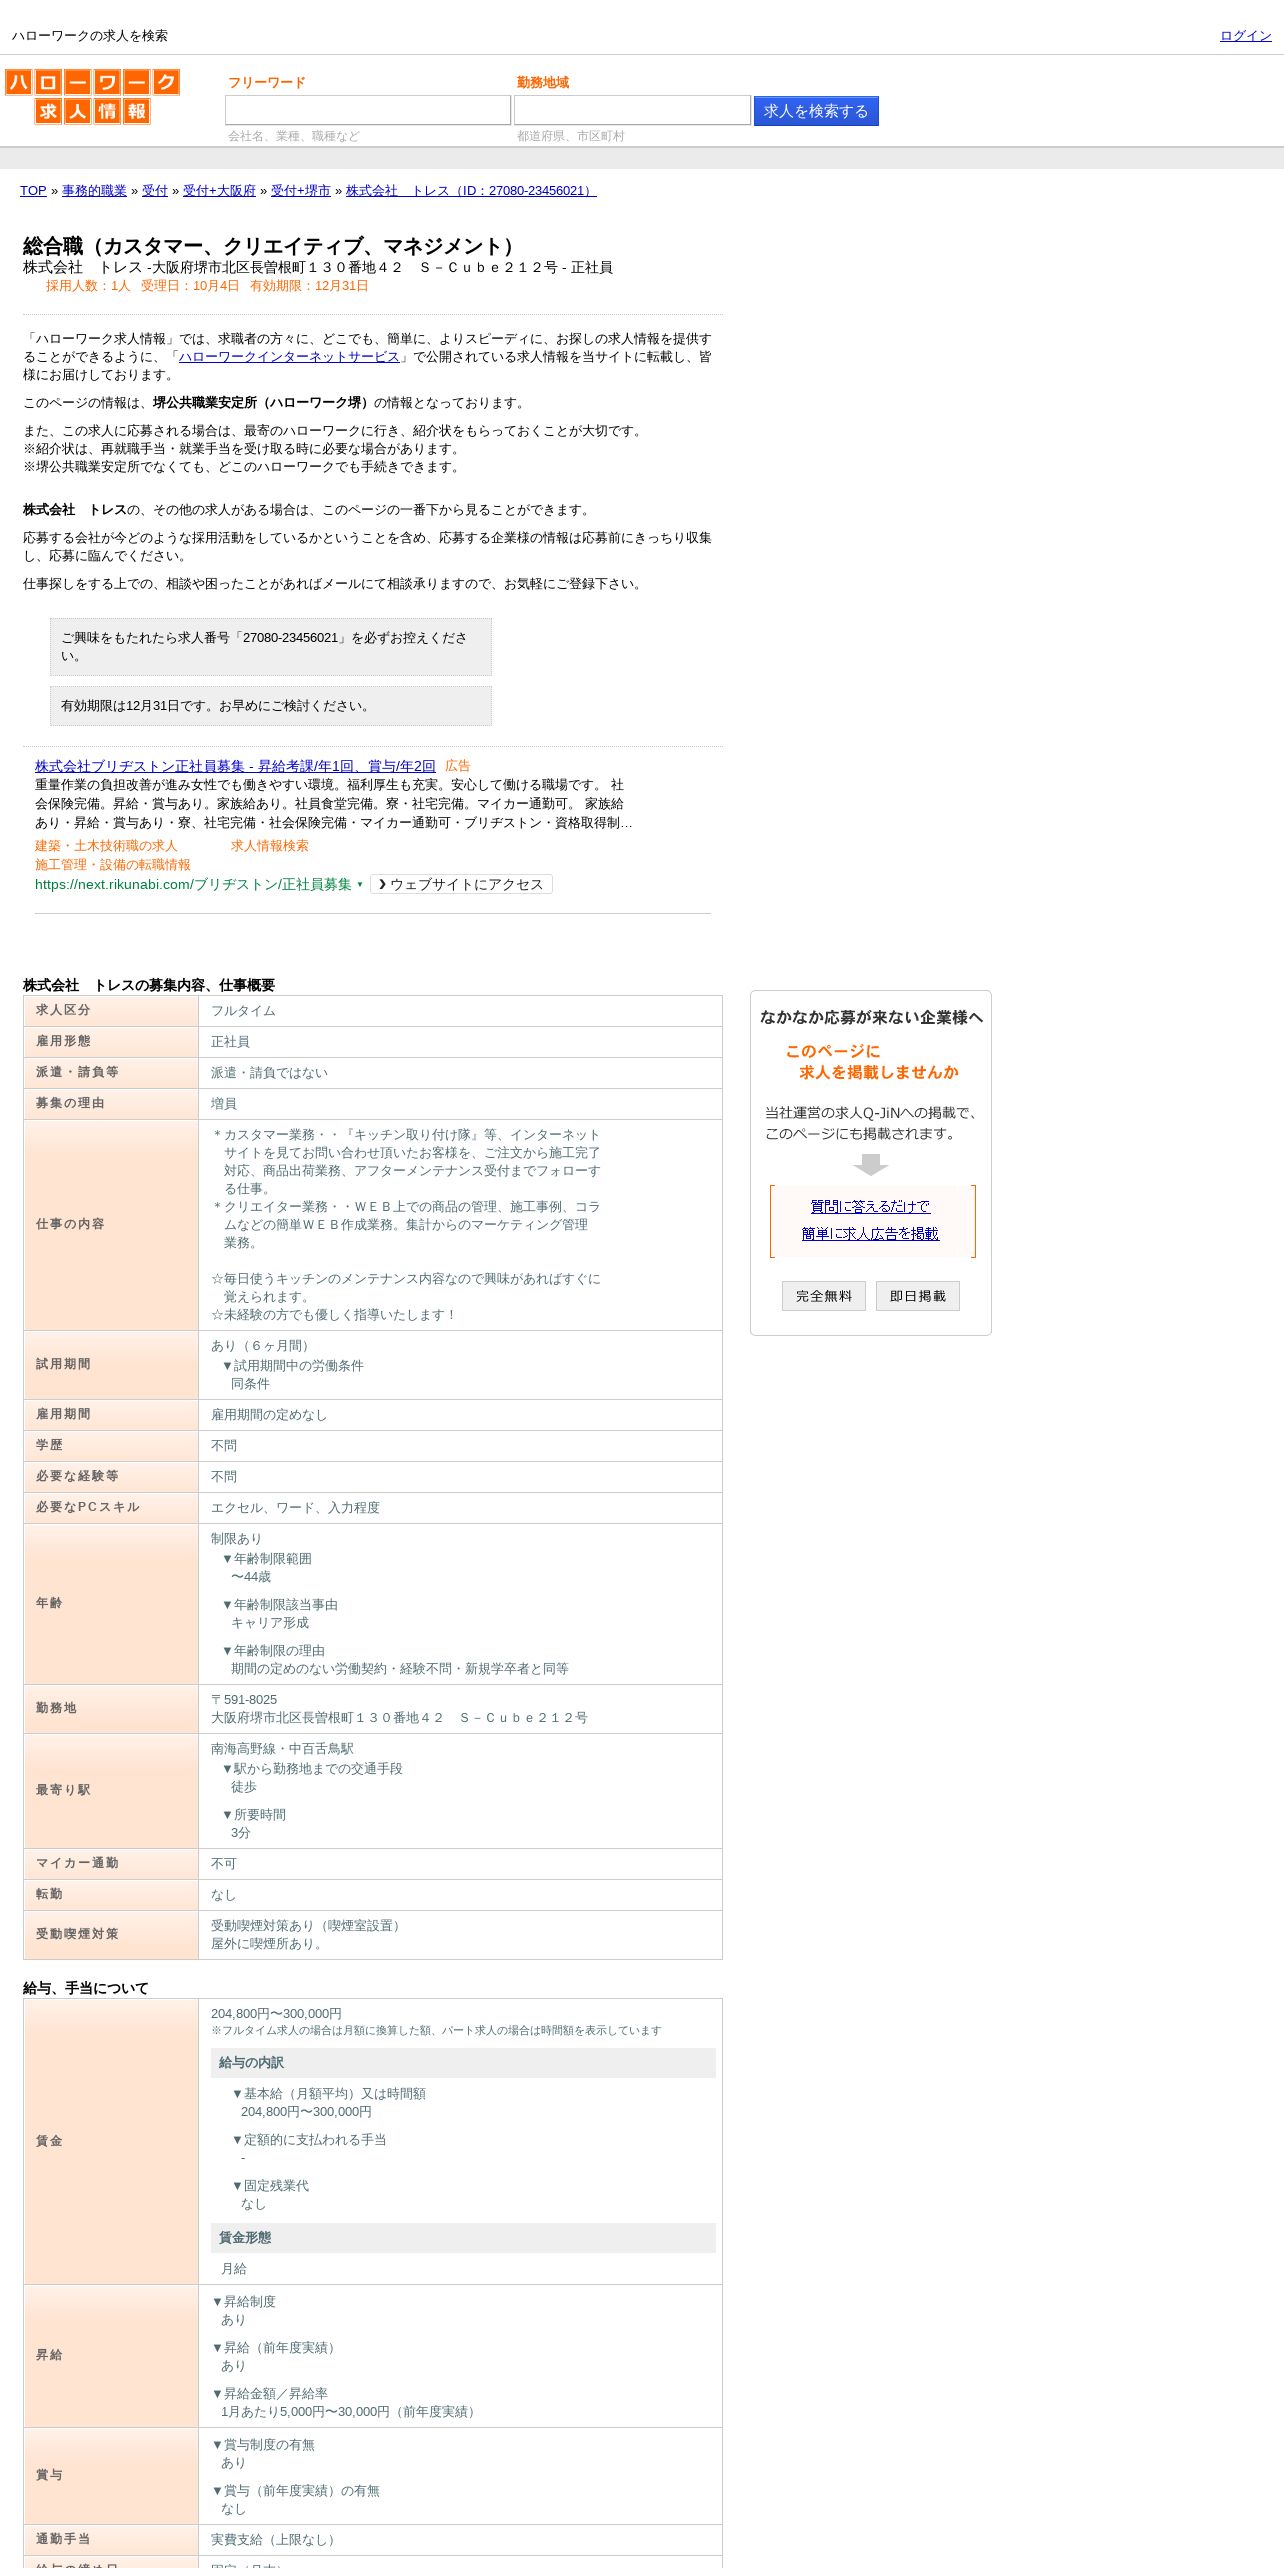Click 増員 table value
Screen dimensions: 1284x2568
224,1104
